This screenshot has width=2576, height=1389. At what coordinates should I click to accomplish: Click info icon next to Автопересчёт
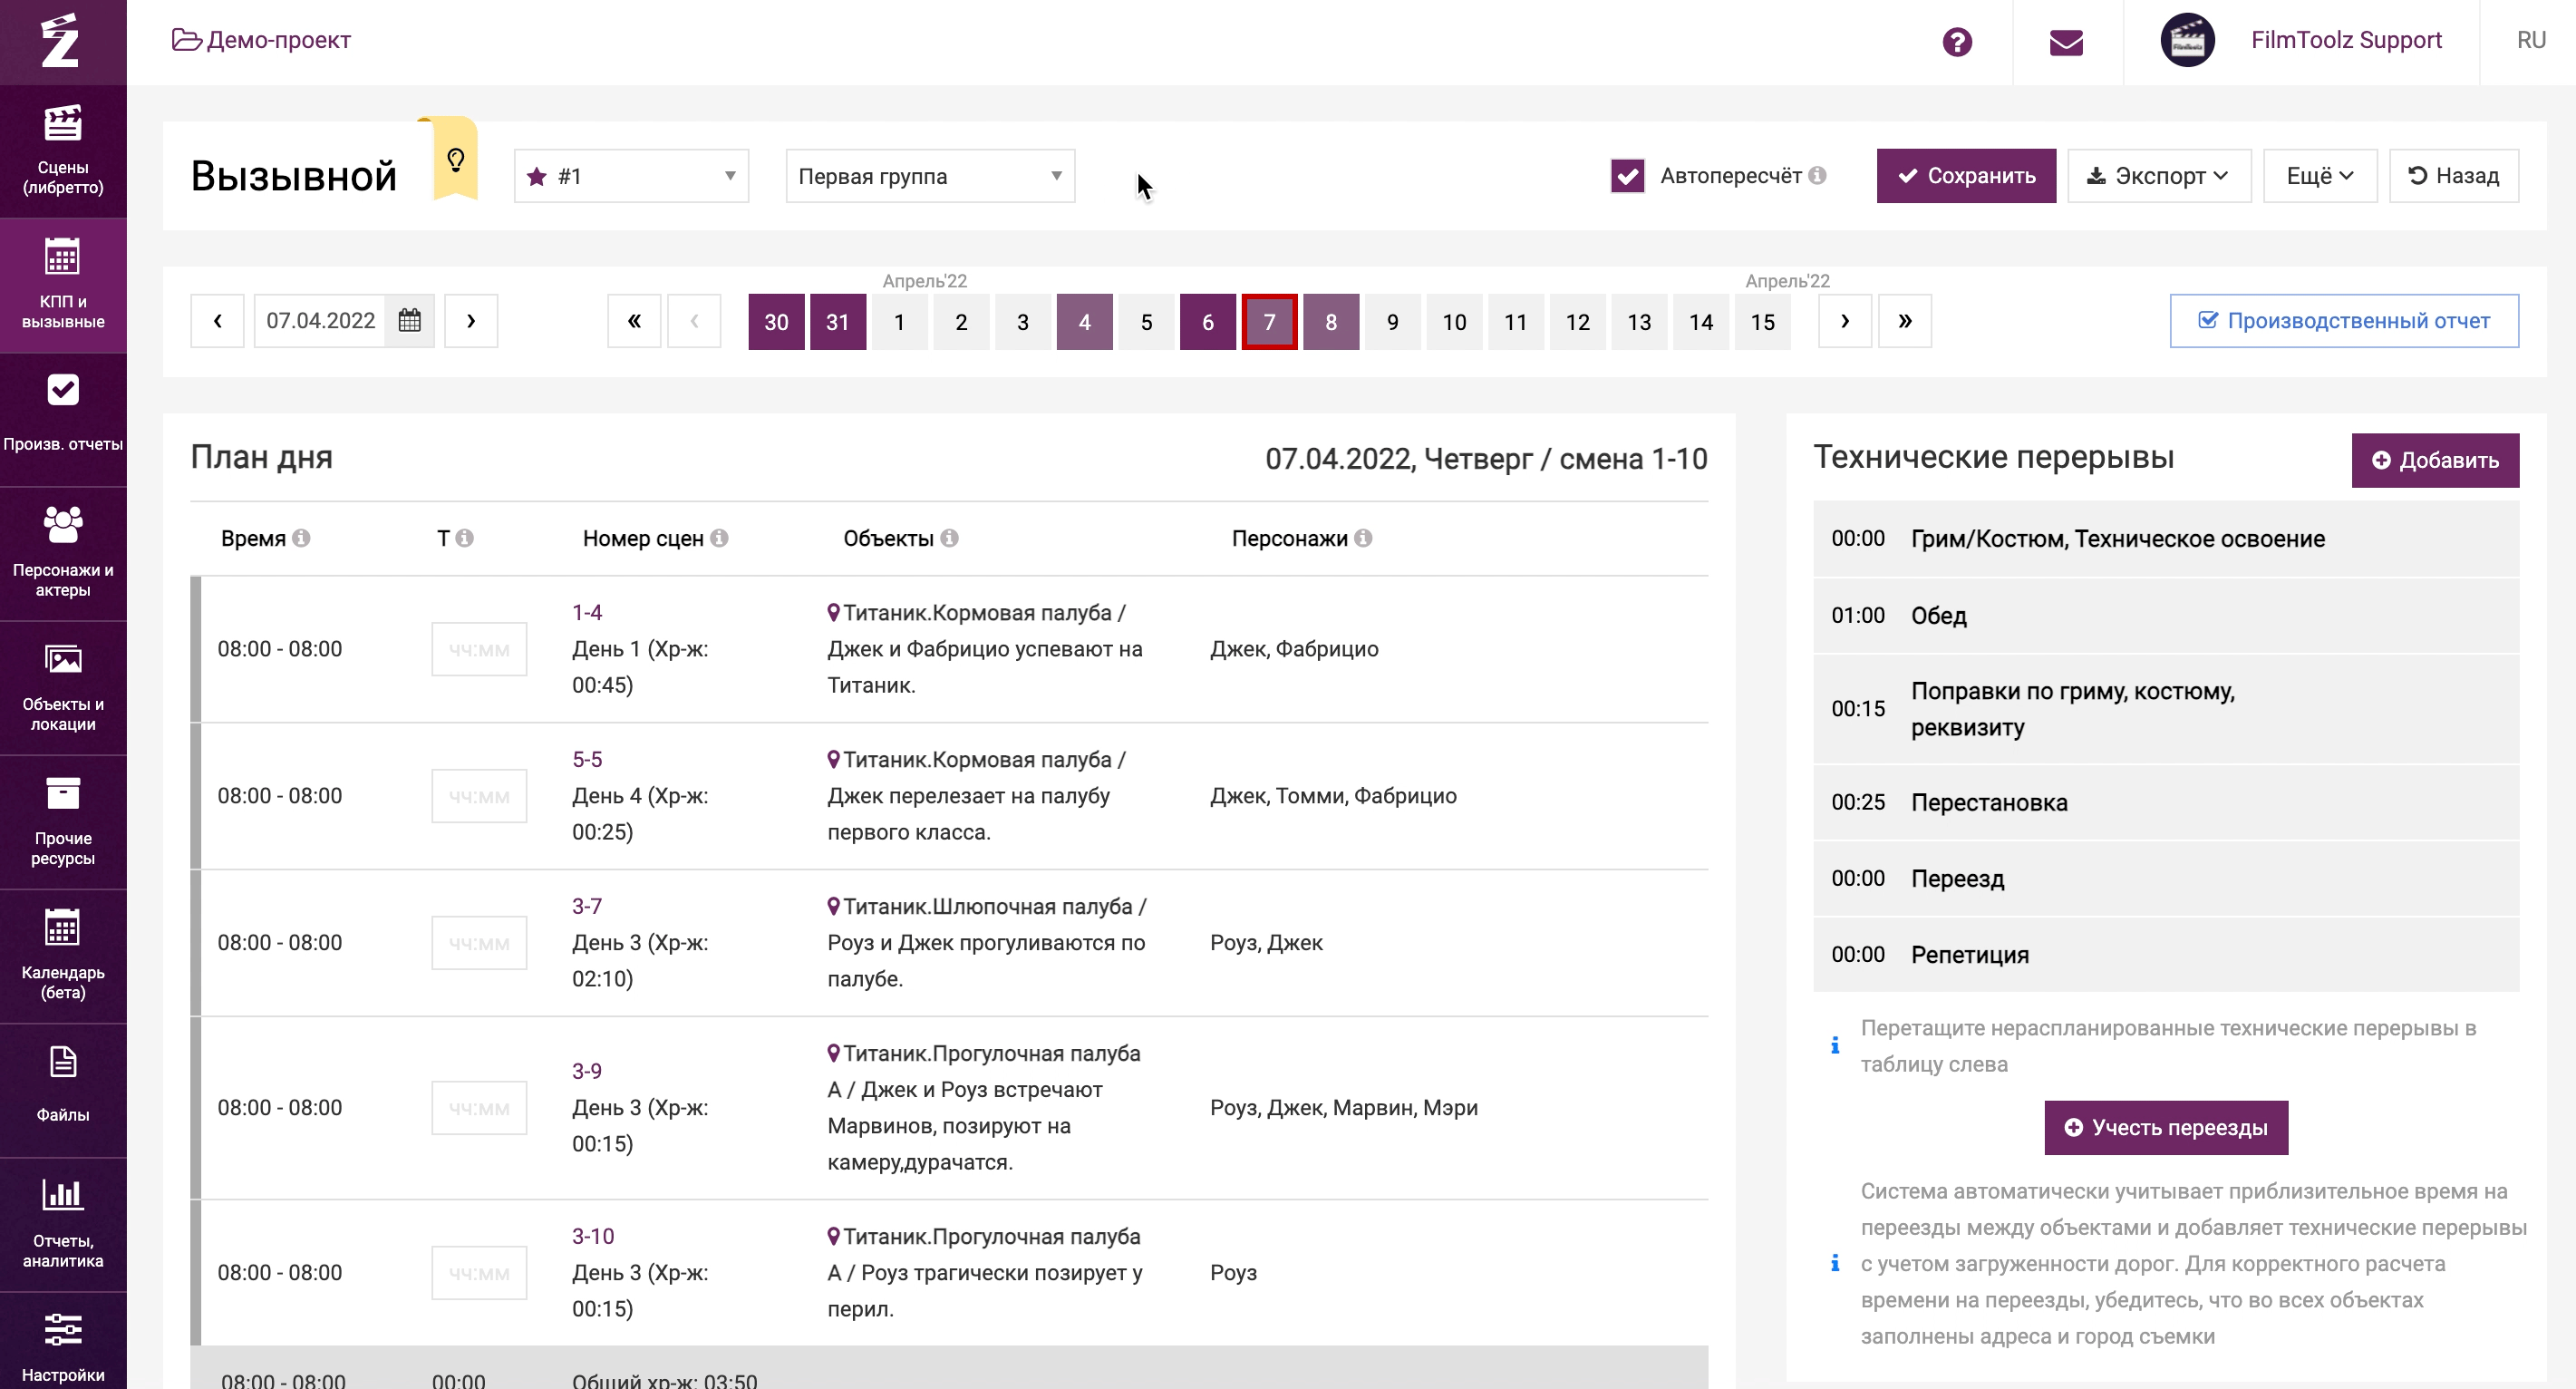coord(1817,176)
